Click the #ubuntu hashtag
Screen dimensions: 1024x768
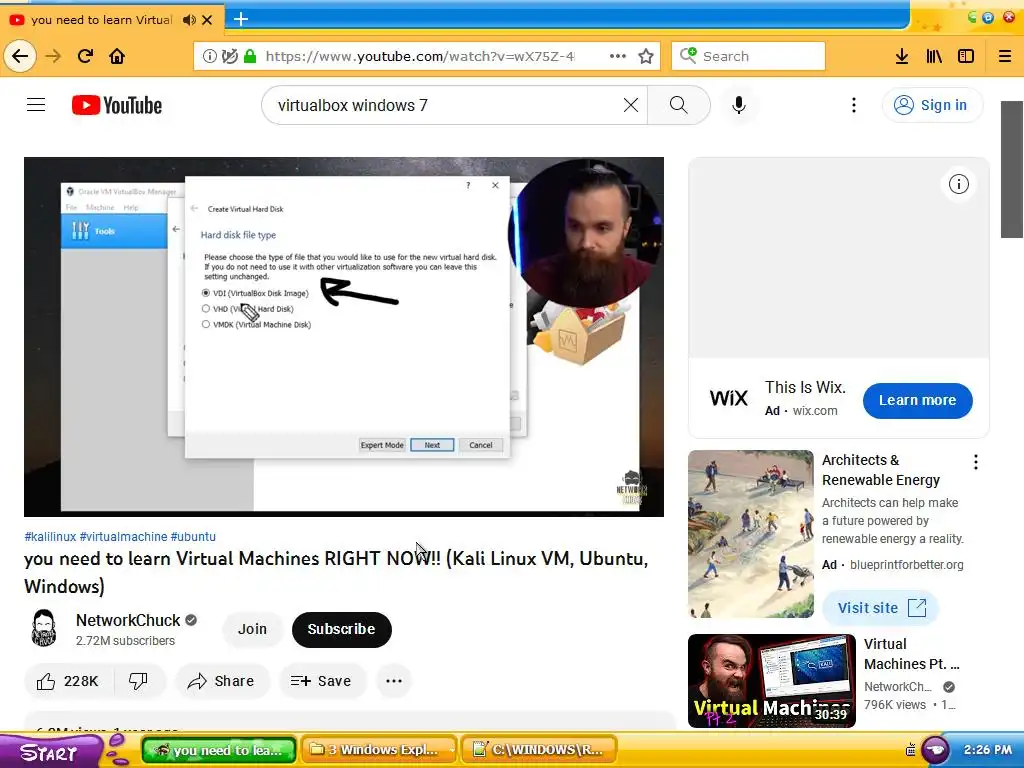point(193,536)
